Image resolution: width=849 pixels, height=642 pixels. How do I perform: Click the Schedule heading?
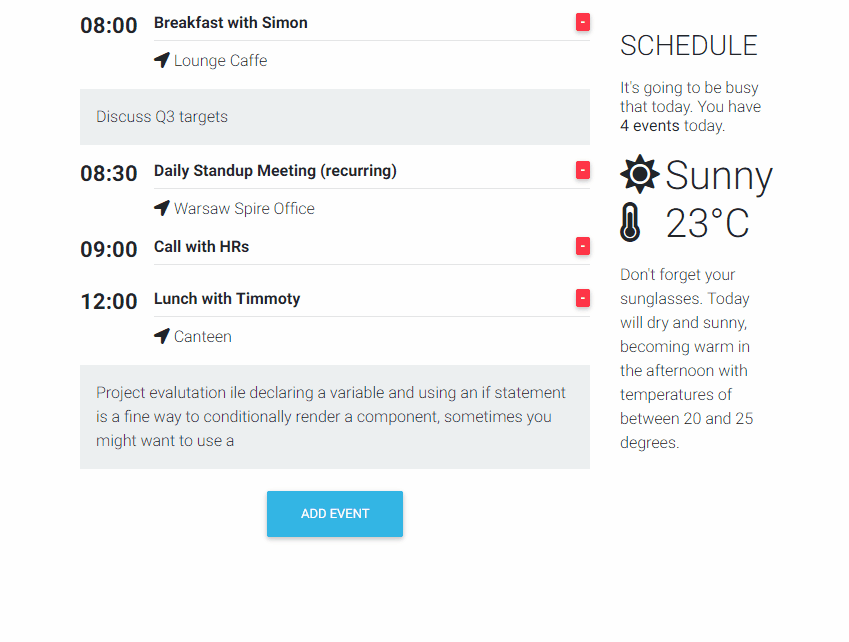pos(689,45)
